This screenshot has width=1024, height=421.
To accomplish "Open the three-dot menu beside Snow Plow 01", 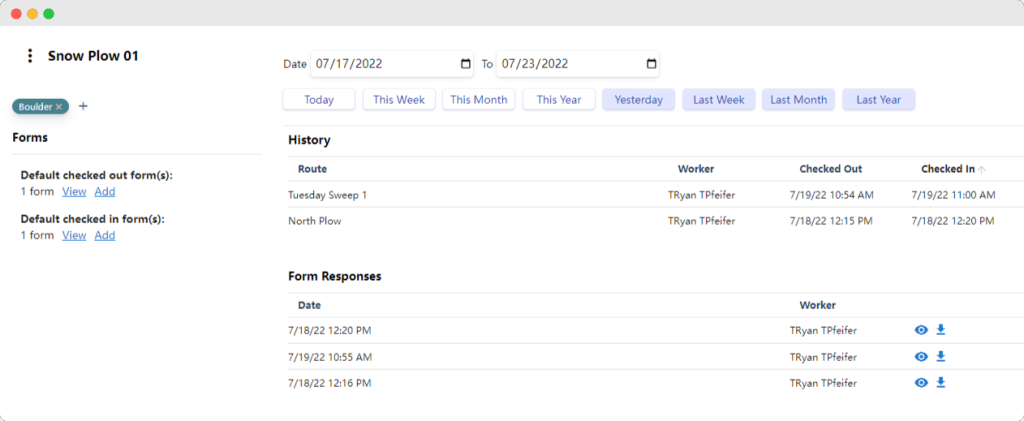I will tap(30, 56).
